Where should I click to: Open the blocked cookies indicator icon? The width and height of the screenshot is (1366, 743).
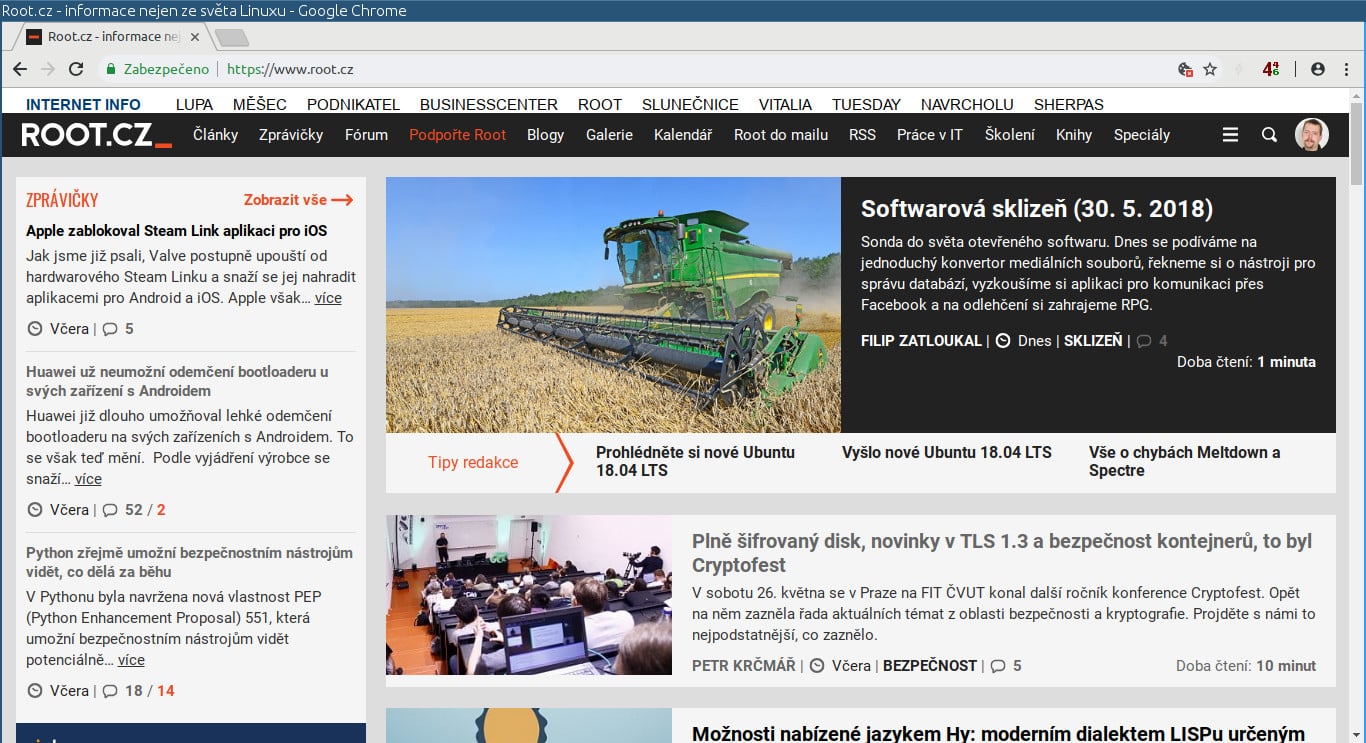1185,69
